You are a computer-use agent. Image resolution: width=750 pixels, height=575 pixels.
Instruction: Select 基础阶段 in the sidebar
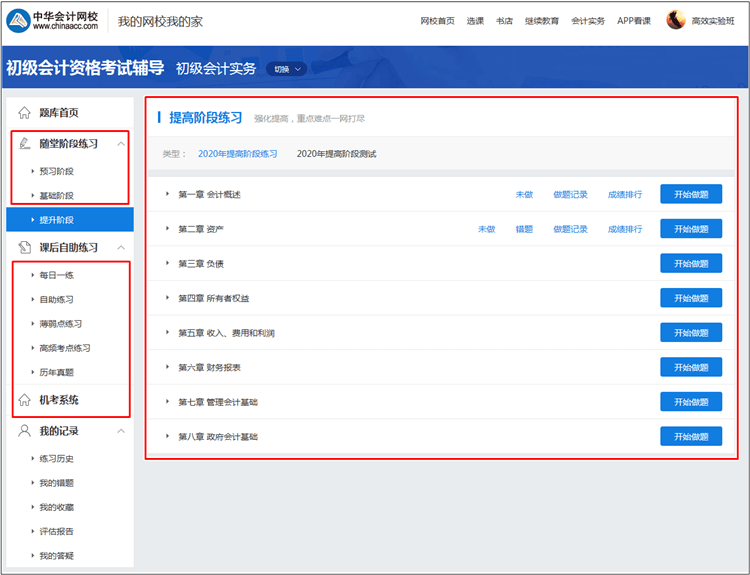click(56, 196)
